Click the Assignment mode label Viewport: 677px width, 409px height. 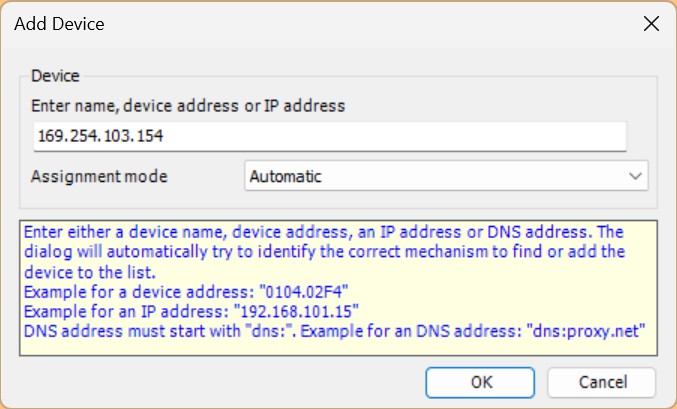click(x=99, y=176)
